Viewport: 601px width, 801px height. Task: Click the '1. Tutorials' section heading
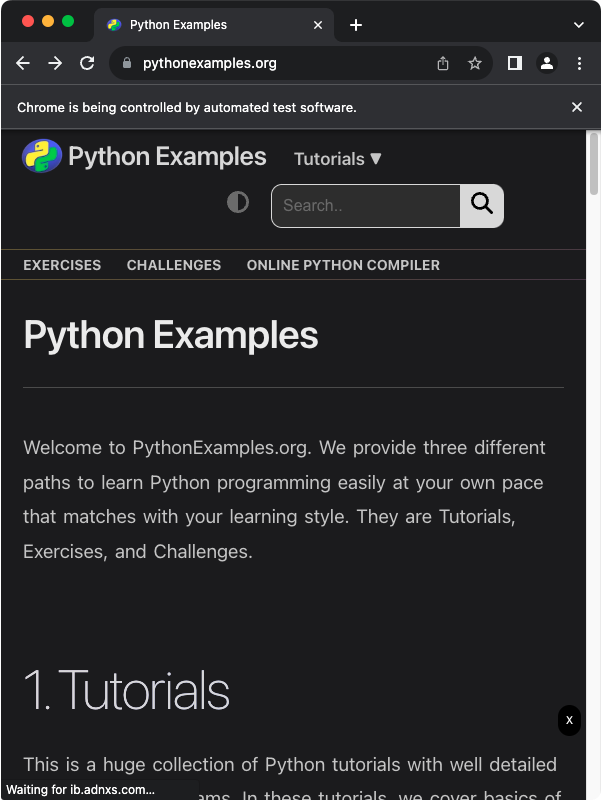point(127,691)
